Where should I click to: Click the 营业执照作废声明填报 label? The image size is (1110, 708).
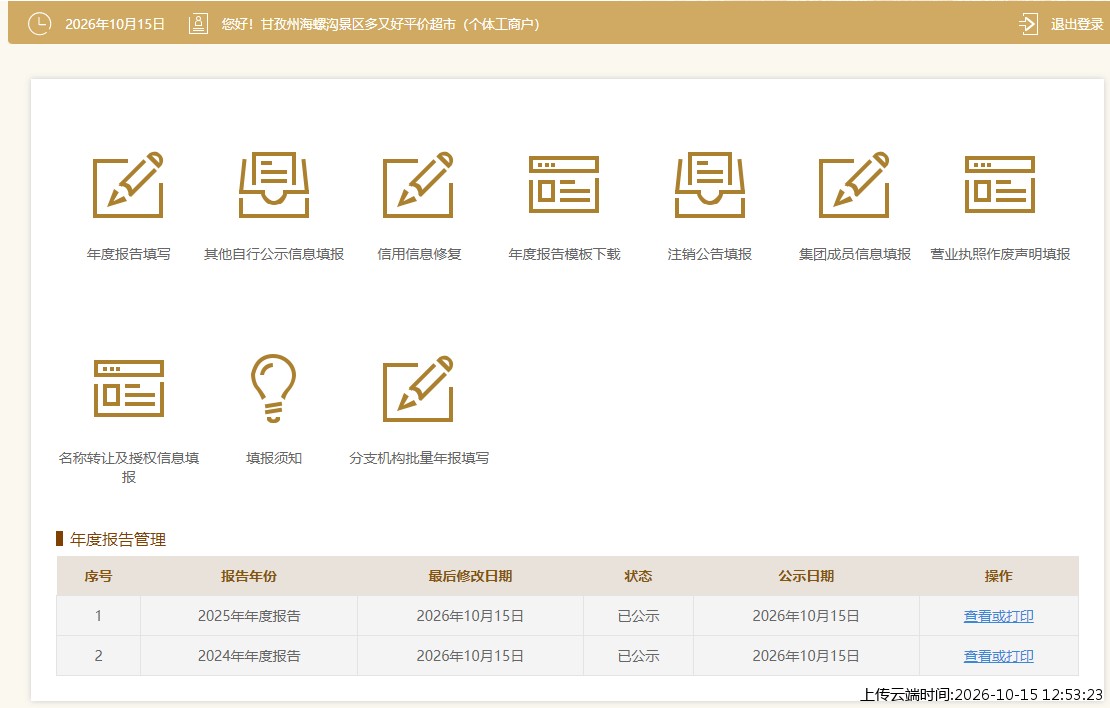click(x=1000, y=254)
